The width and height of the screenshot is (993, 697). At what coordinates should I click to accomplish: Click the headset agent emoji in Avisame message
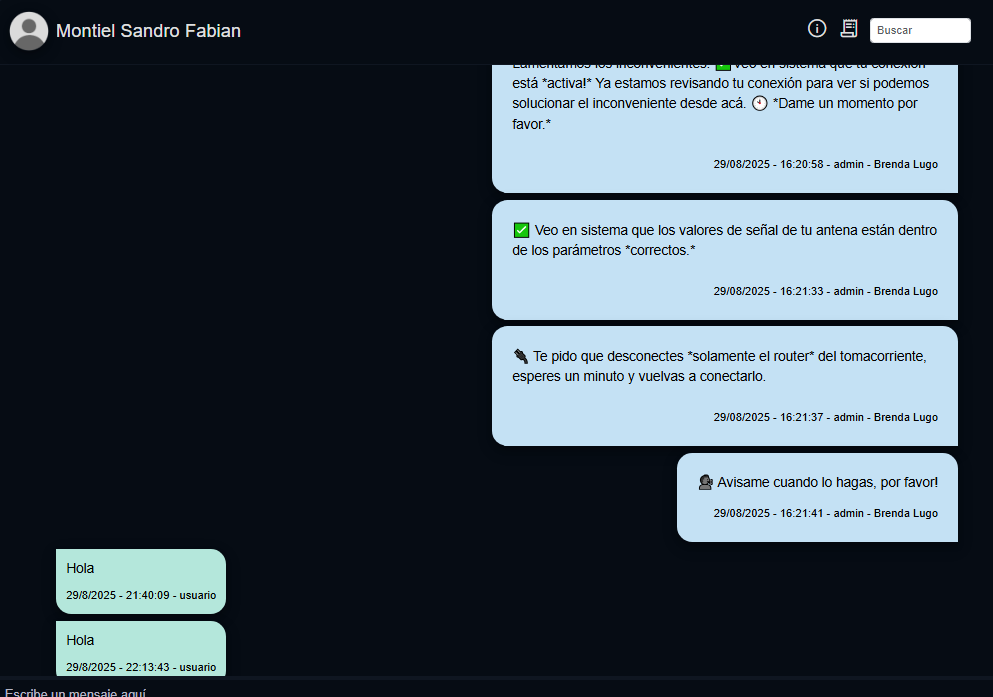[705, 482]
